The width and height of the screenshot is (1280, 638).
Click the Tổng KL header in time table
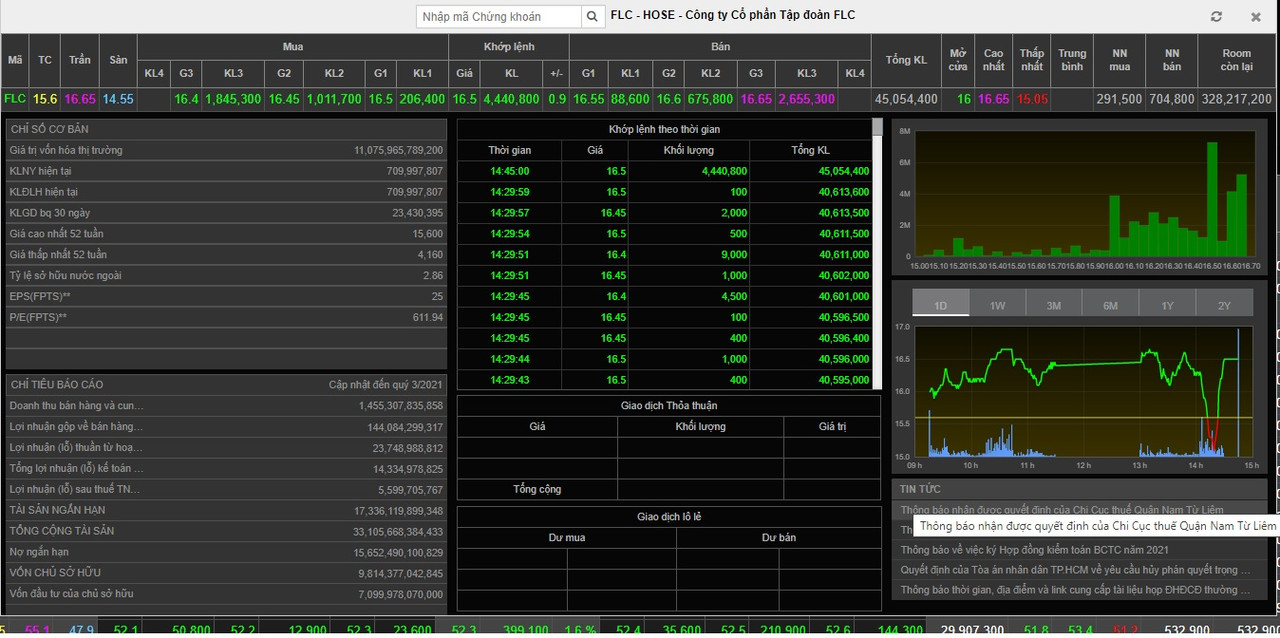[810, 150]
